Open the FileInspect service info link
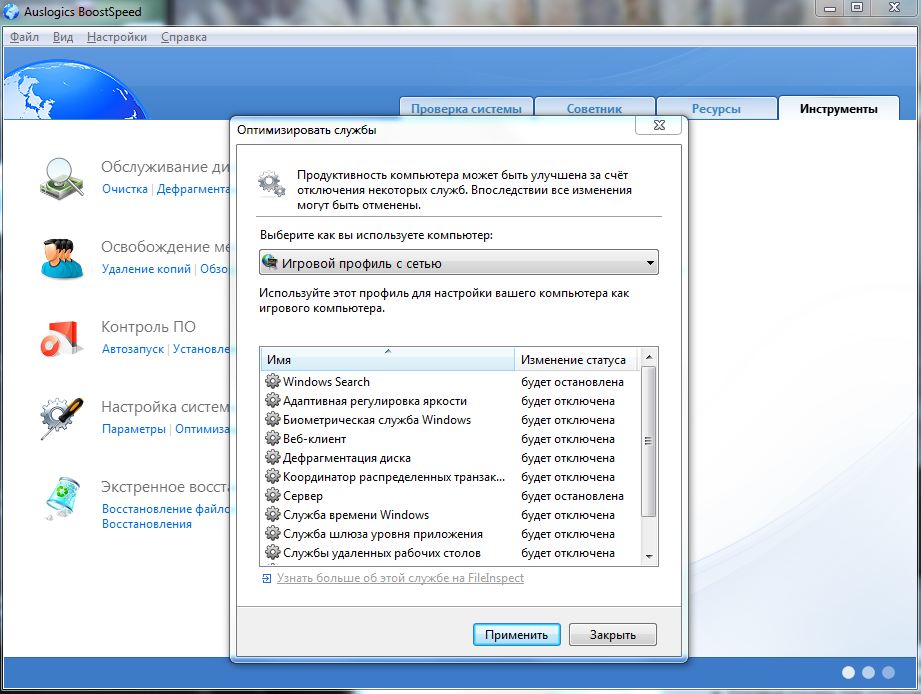The image size is (921, 694). [x=401, y=578]
